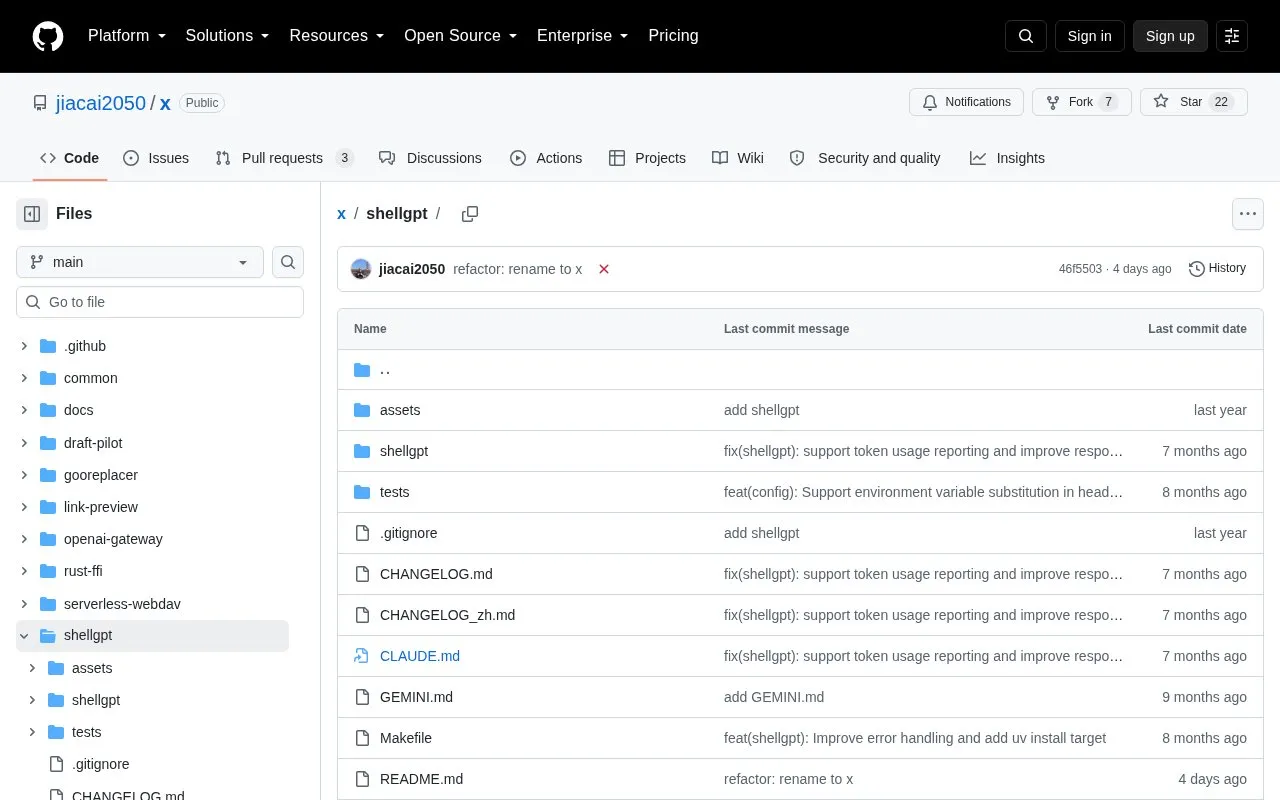This screenshot has height=800, width=1280.
Task: View the failed commit status X icon
Action: pyautogui.click(x=604, y=269)
